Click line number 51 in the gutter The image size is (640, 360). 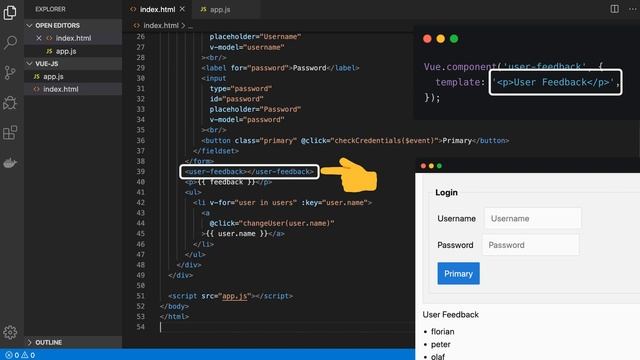(140, 296)
